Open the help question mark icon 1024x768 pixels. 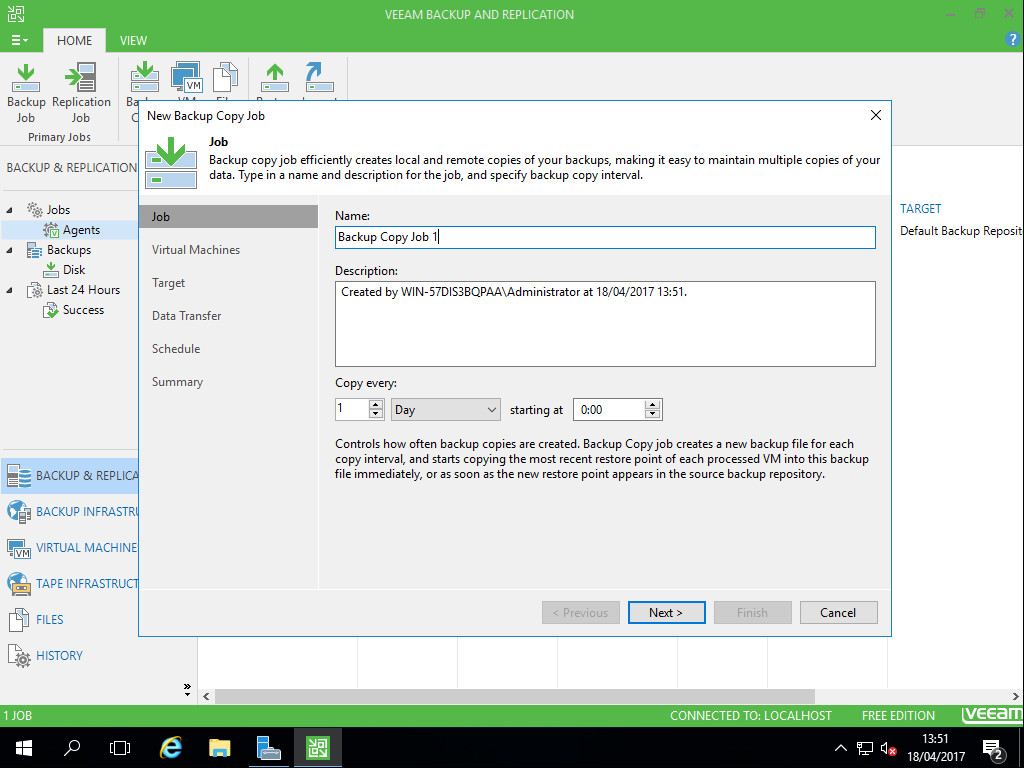click(x=1012, y=40)
